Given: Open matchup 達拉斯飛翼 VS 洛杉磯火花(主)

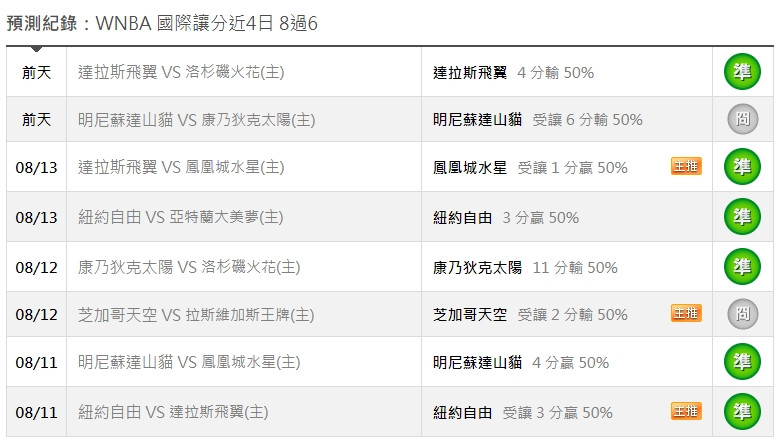Looking at the screenshot, I should point(181,72).
